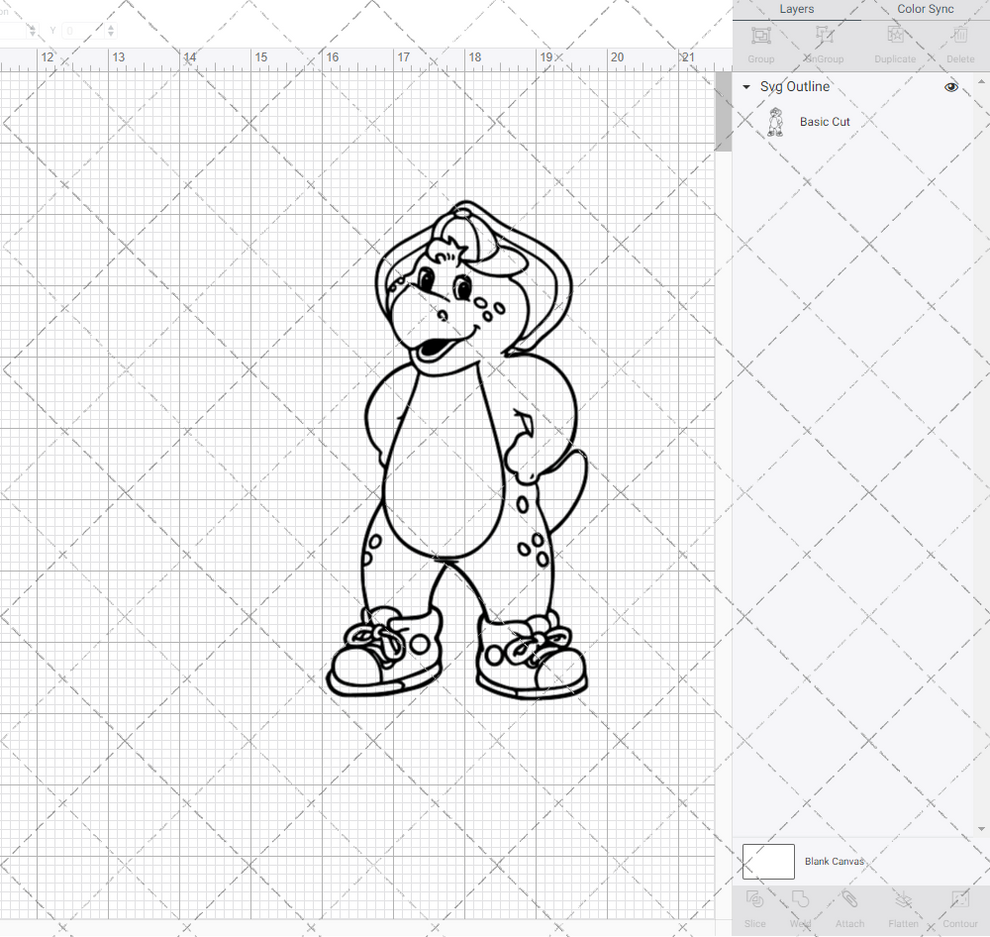990x937 pixels.
Task: Click the canvas vertical scrollbar
Action: pos(723,112)
